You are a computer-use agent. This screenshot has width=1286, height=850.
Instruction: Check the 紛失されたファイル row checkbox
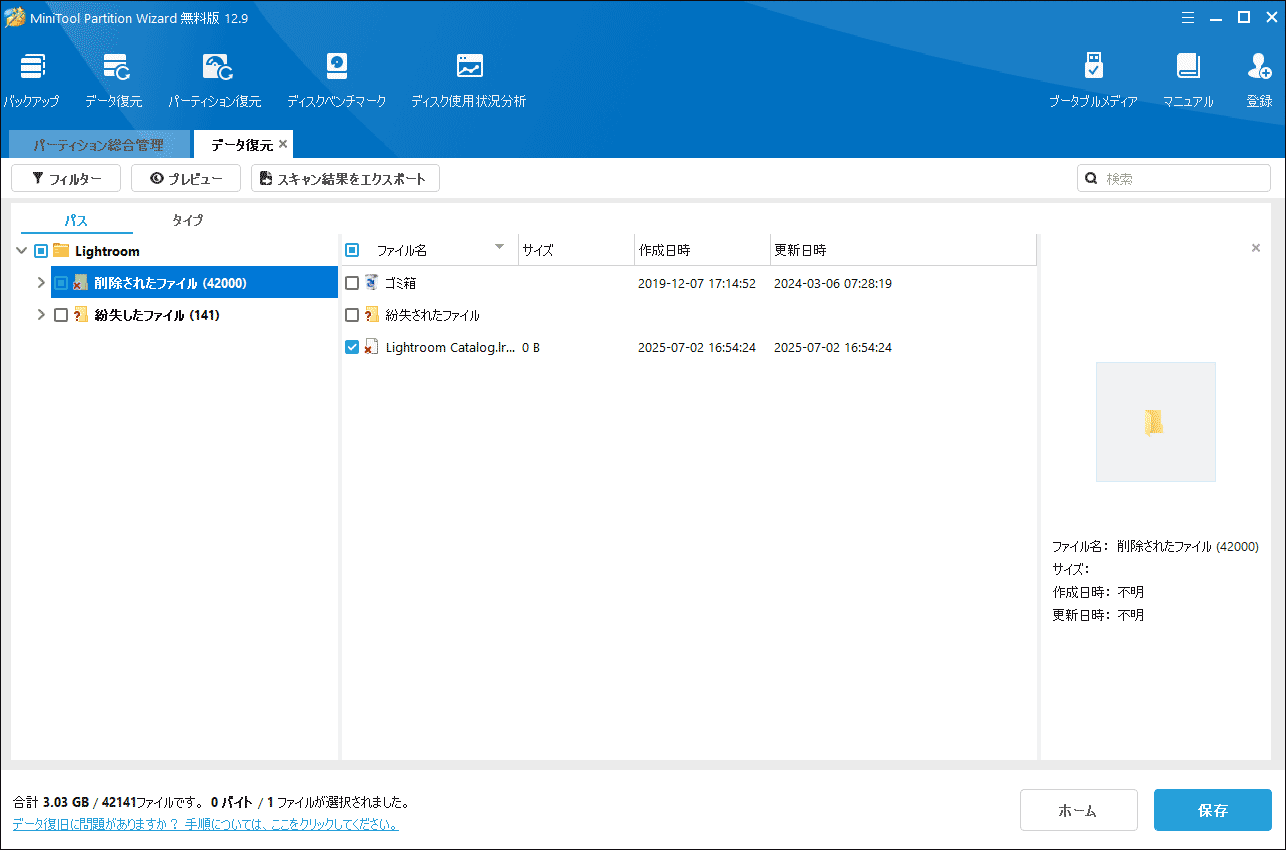(x=352, y=315)
